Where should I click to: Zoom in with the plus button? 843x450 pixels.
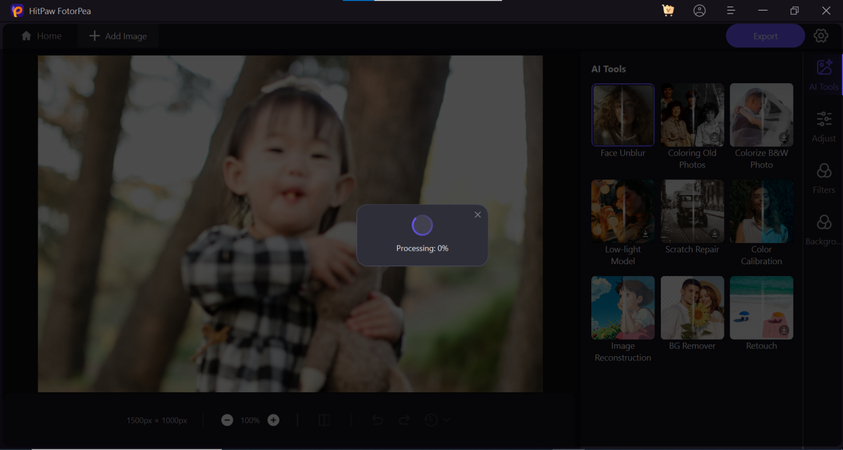point(273,420)
